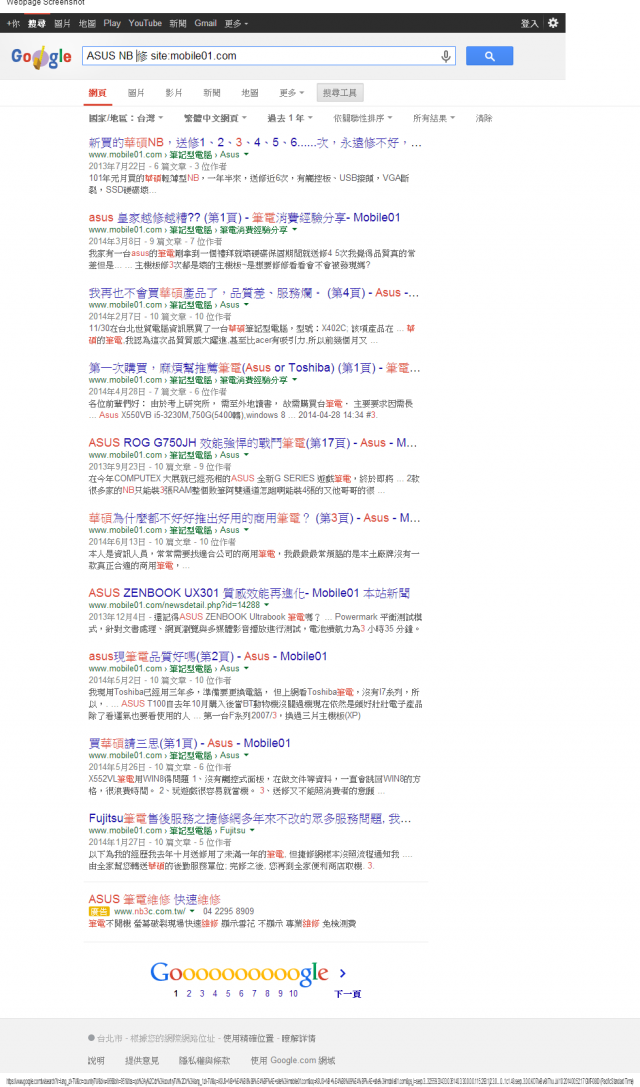
Task: Click 使用 Google.com 網域 footer link
Action: point(293,1061)
